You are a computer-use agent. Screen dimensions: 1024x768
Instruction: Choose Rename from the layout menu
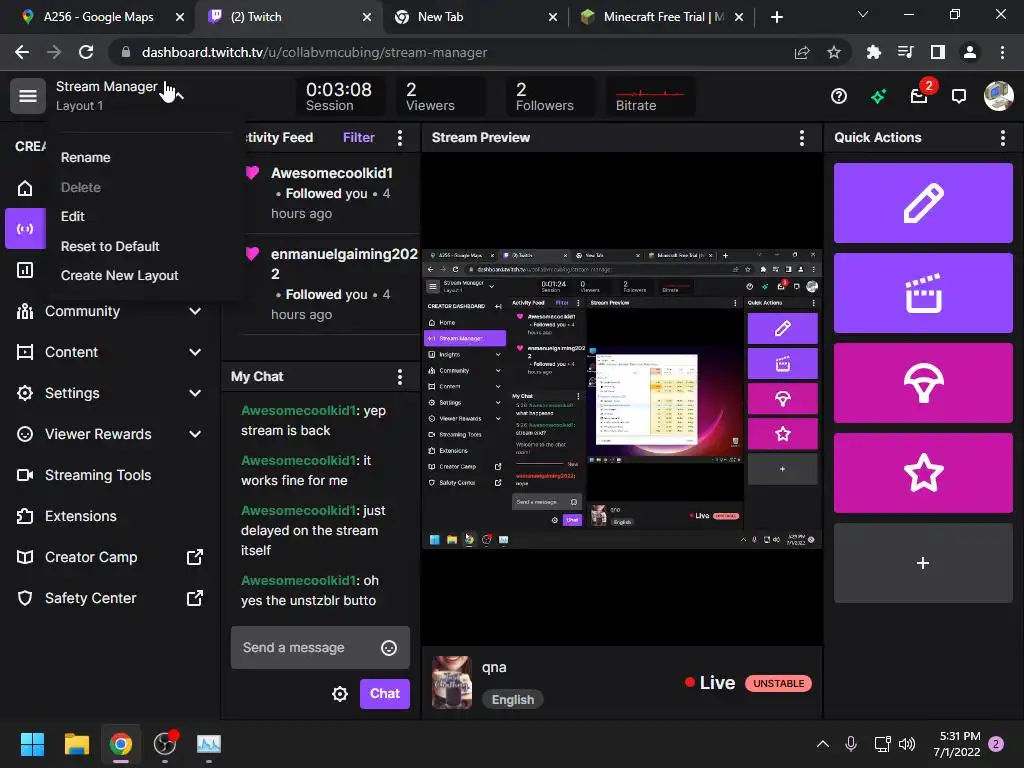(86, 157)
